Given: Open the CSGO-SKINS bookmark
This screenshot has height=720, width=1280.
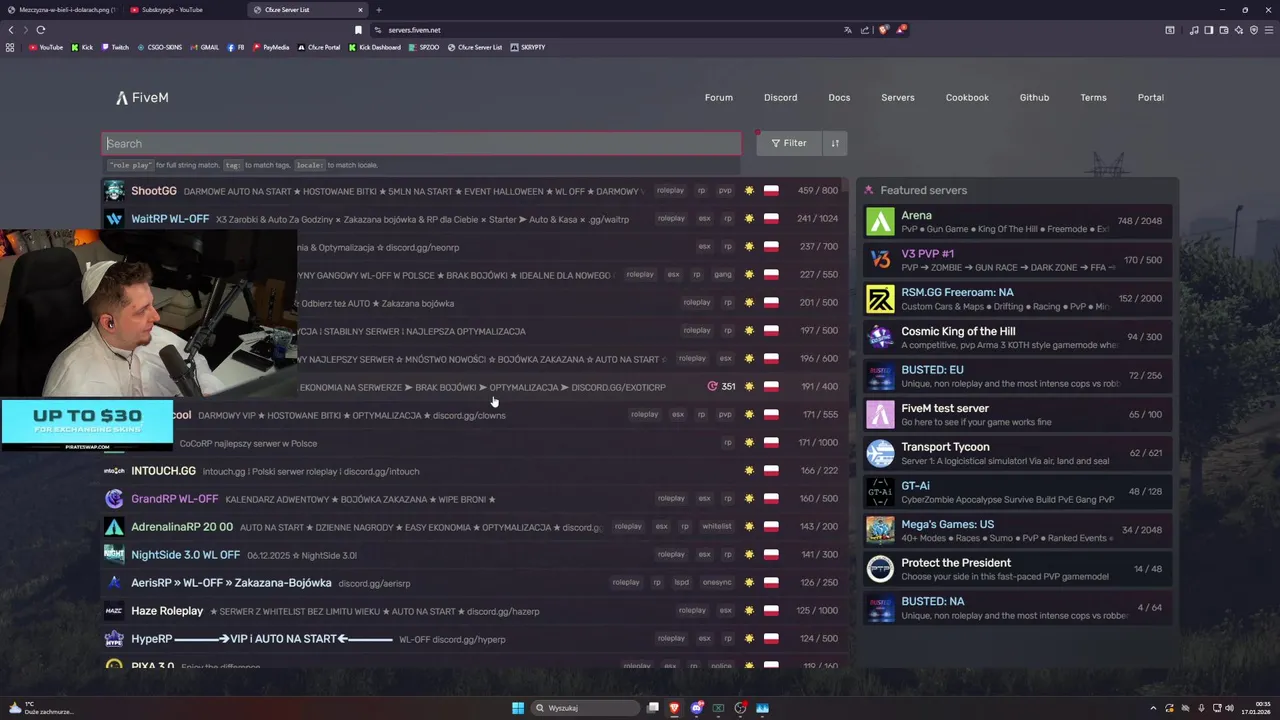Looking at the screenshot, I should [x=159, y=47].
